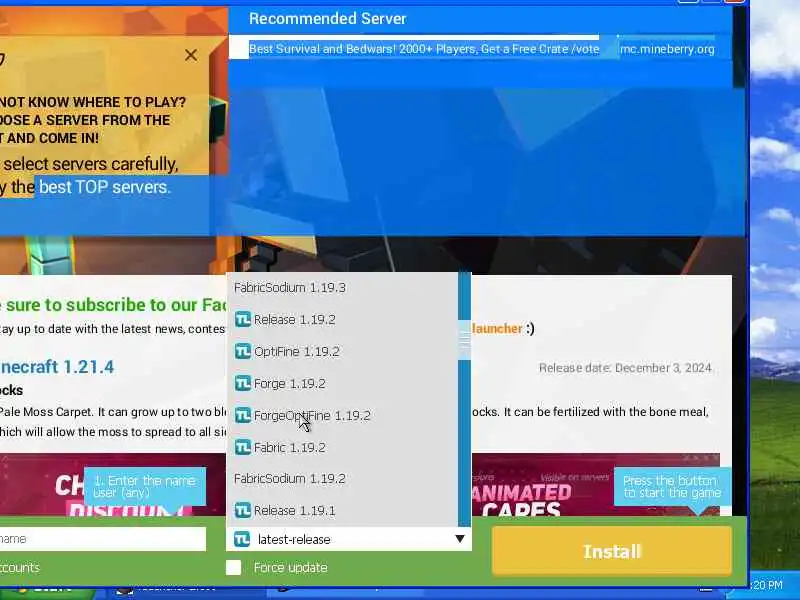Screen dimensions: 800x600
Task: Click TL icon beside OptiFine 1.19.2
Action: coord(243,352)
